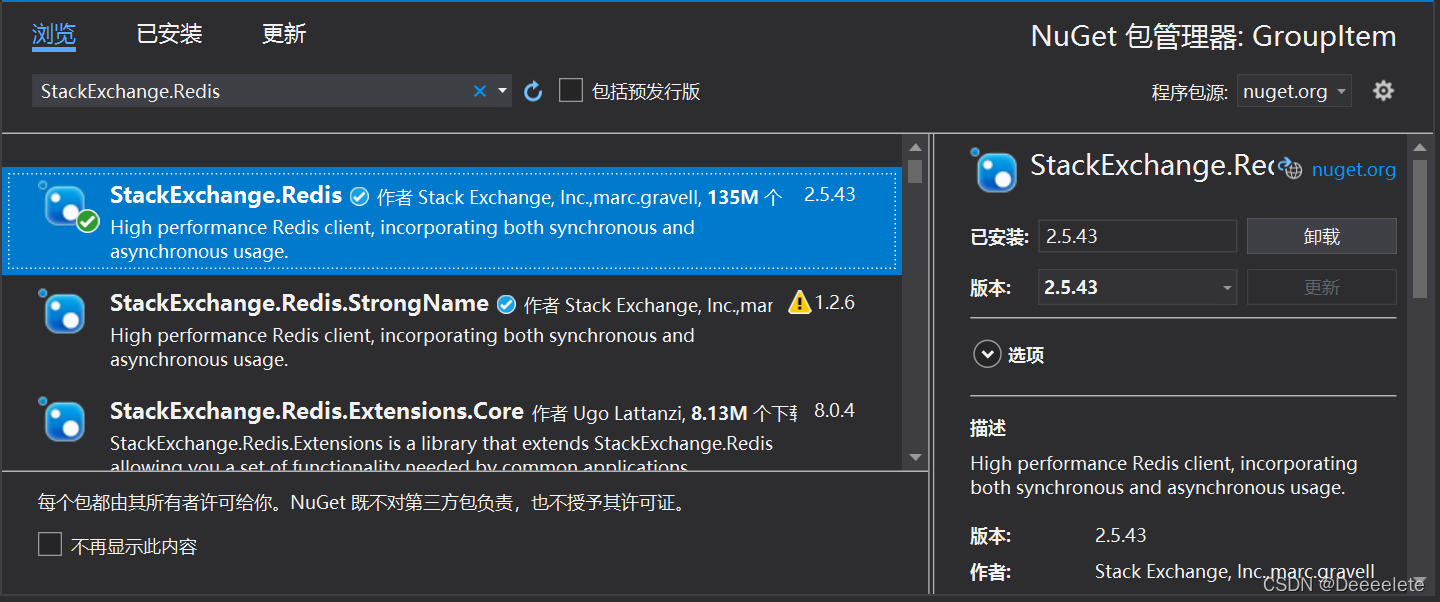Screen dimensions: 1440x602
Task: Click the description heading in details pane
Action: (988, 428)
